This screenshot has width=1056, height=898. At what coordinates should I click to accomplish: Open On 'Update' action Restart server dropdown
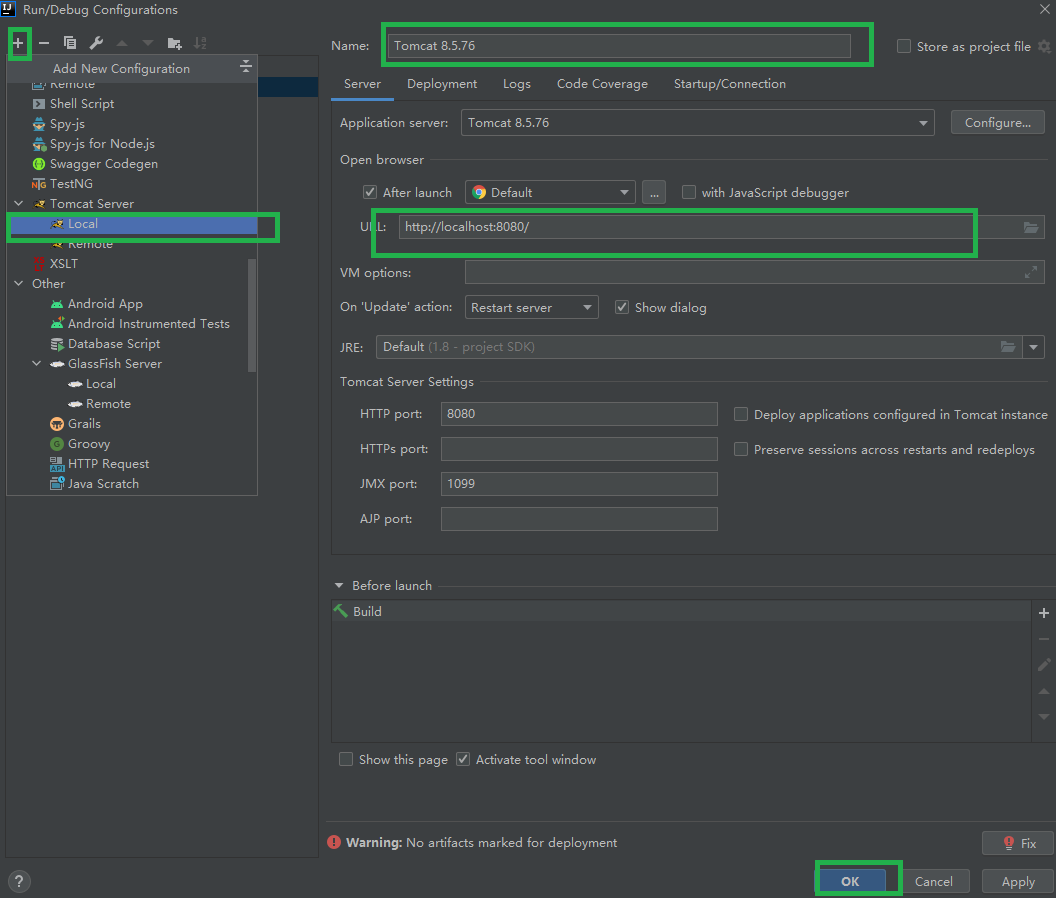click(531, 307)
